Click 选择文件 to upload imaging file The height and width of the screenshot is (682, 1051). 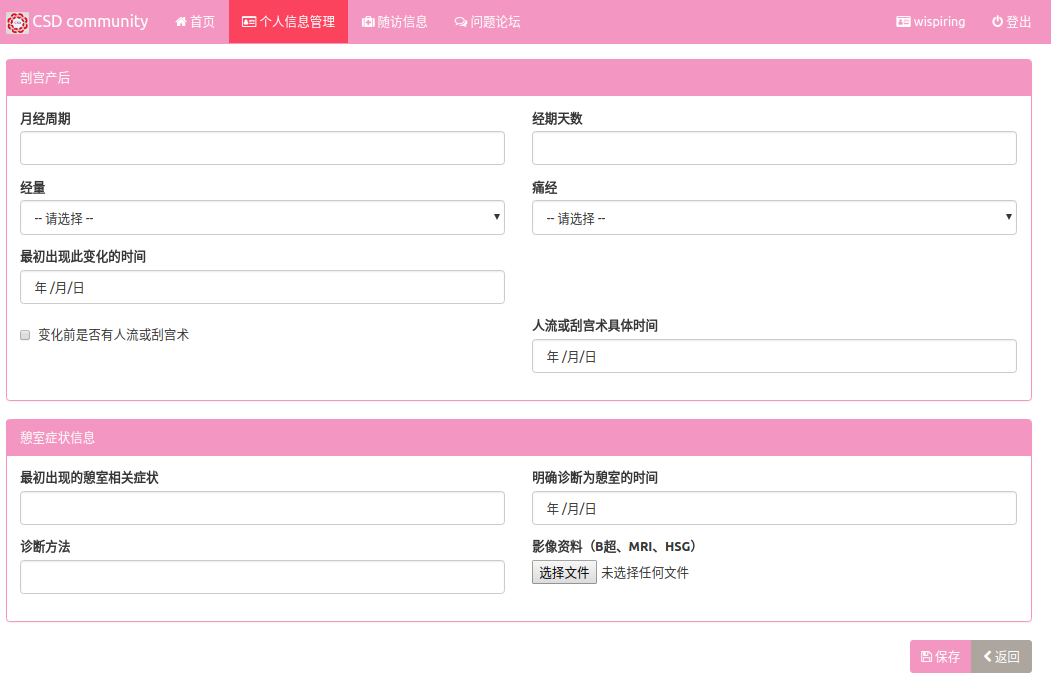(x=564, y=572)
